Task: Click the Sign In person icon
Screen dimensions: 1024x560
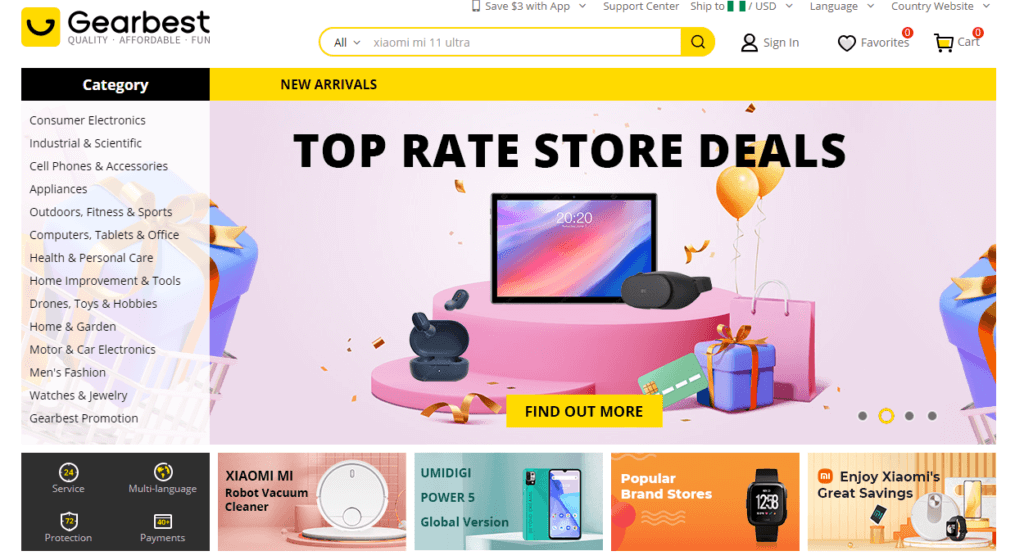Action: tap(749, 43)
